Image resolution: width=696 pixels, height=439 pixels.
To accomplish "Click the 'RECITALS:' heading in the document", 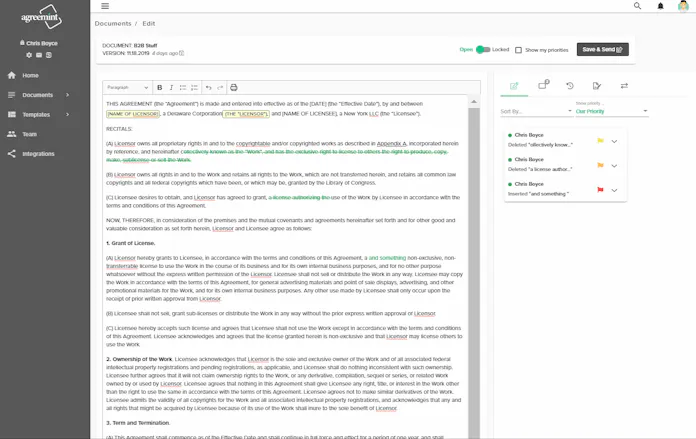I will click(x=119, y=129).
